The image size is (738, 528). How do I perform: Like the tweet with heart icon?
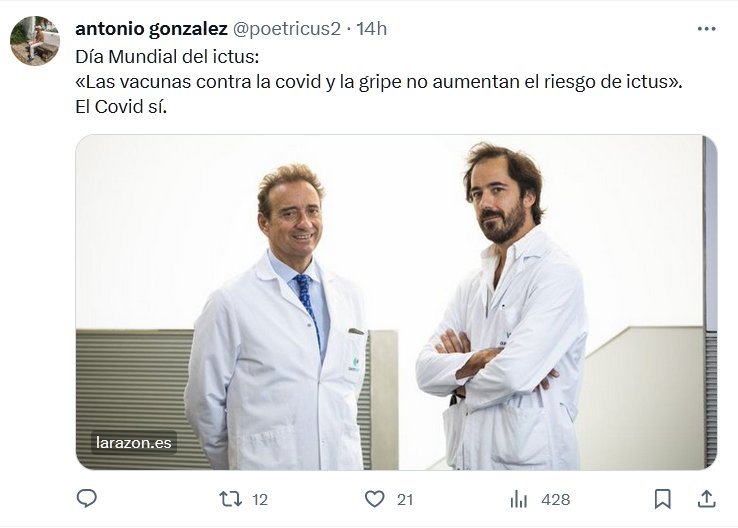pos(375,499)
